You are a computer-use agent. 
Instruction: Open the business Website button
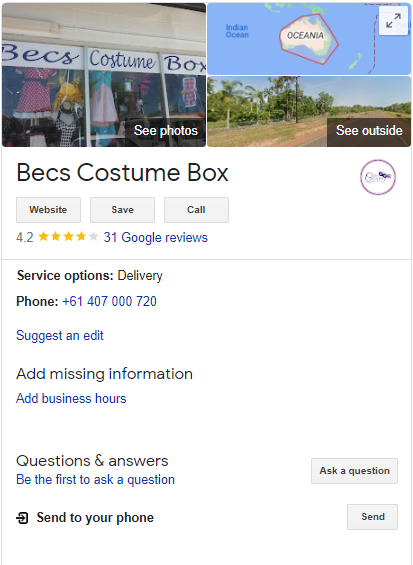48,210
